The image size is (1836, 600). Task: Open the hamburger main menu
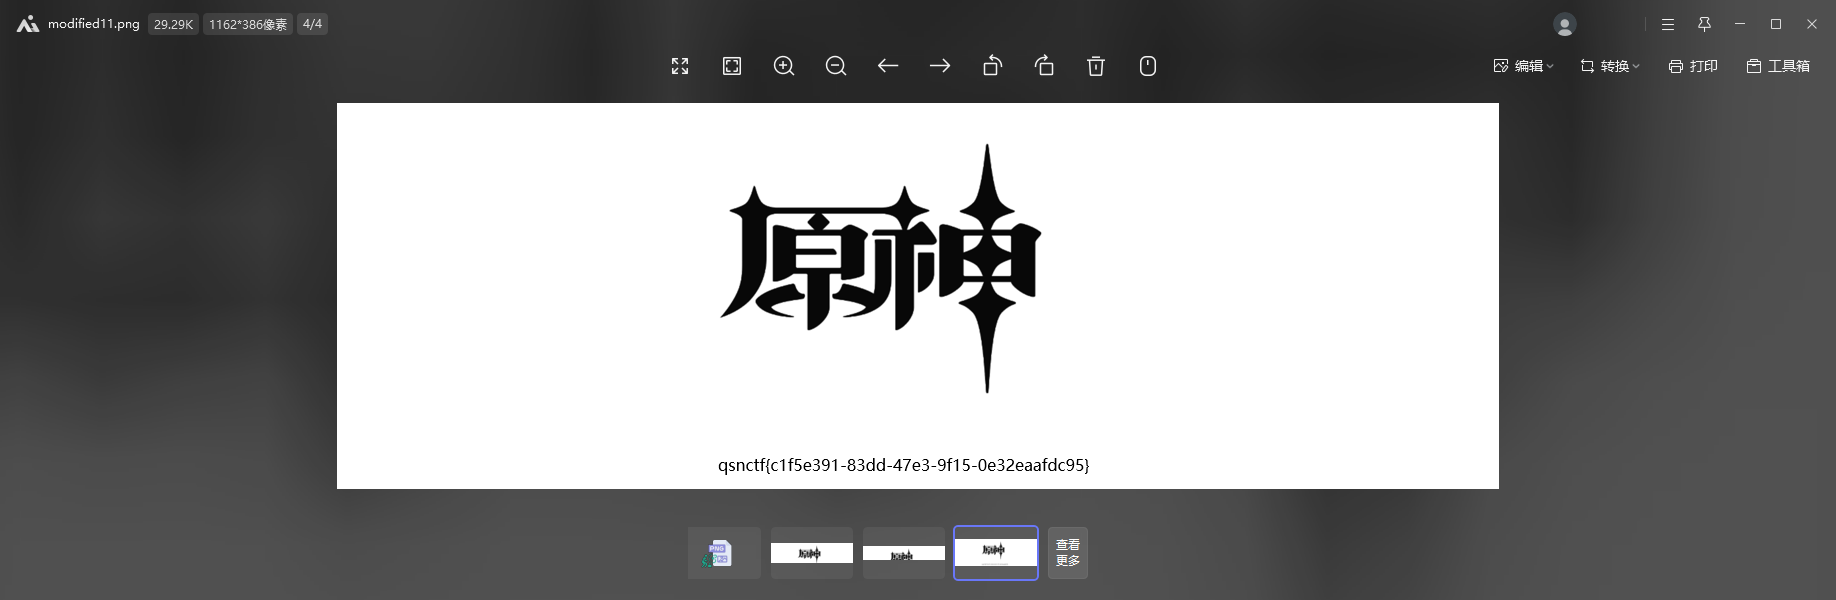(x=1668, y=24)
